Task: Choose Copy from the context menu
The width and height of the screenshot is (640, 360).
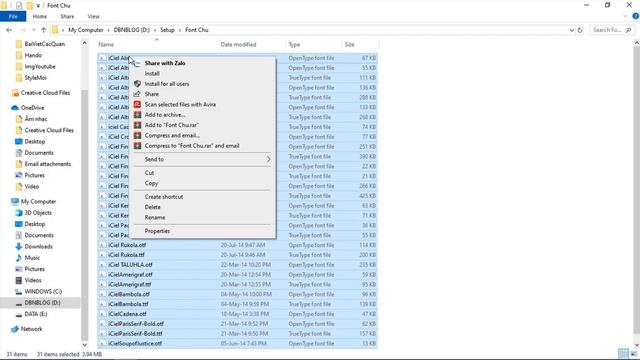Action: (151, 183)
